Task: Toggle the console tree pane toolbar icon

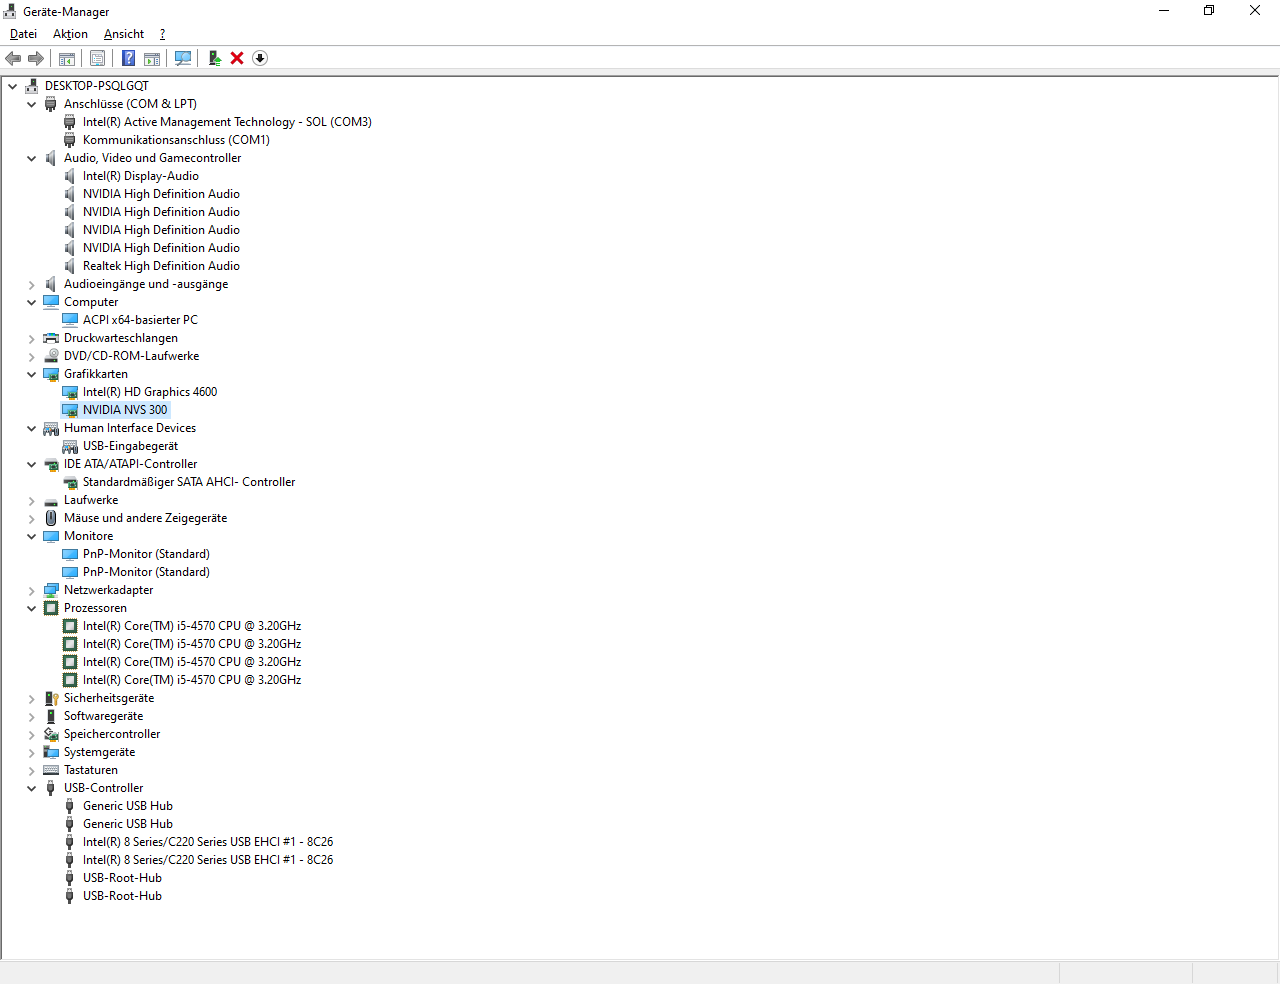Action: 67,58
